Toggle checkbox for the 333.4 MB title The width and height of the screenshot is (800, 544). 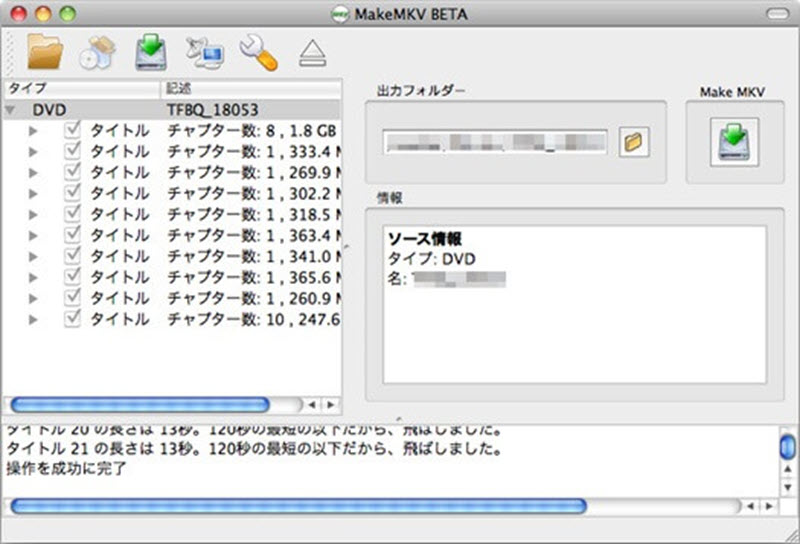(73, 151)
